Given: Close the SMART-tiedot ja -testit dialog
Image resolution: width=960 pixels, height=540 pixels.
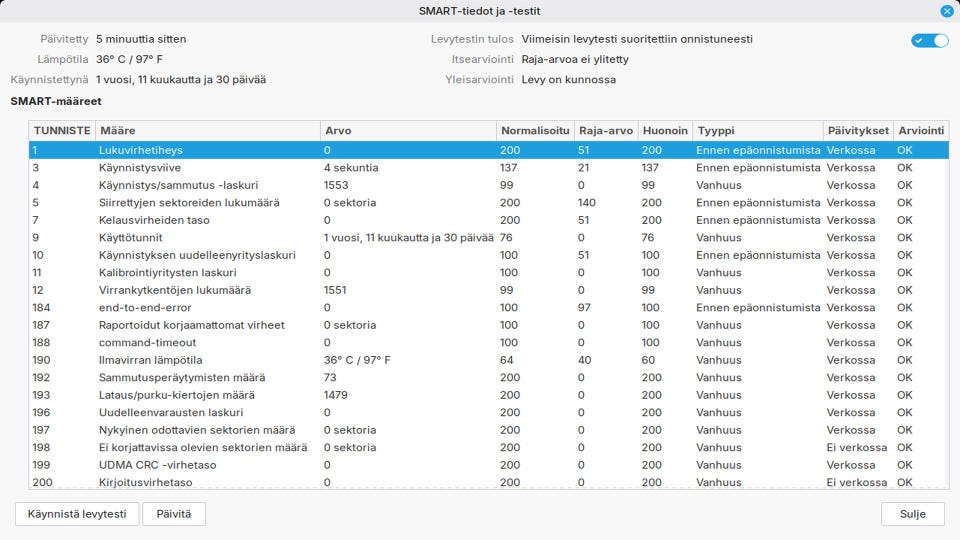Looking at the screenshot, I should pyautogui.click(x=947, y=11).
